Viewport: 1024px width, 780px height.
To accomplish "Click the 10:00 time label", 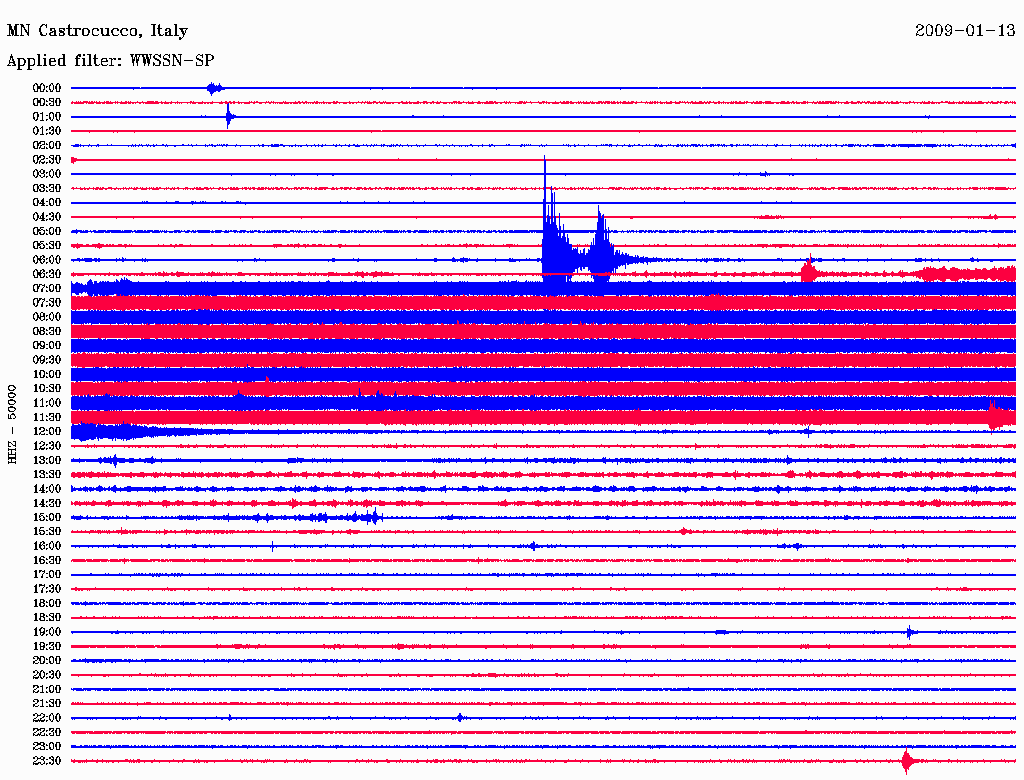I will tap(47, 374).
